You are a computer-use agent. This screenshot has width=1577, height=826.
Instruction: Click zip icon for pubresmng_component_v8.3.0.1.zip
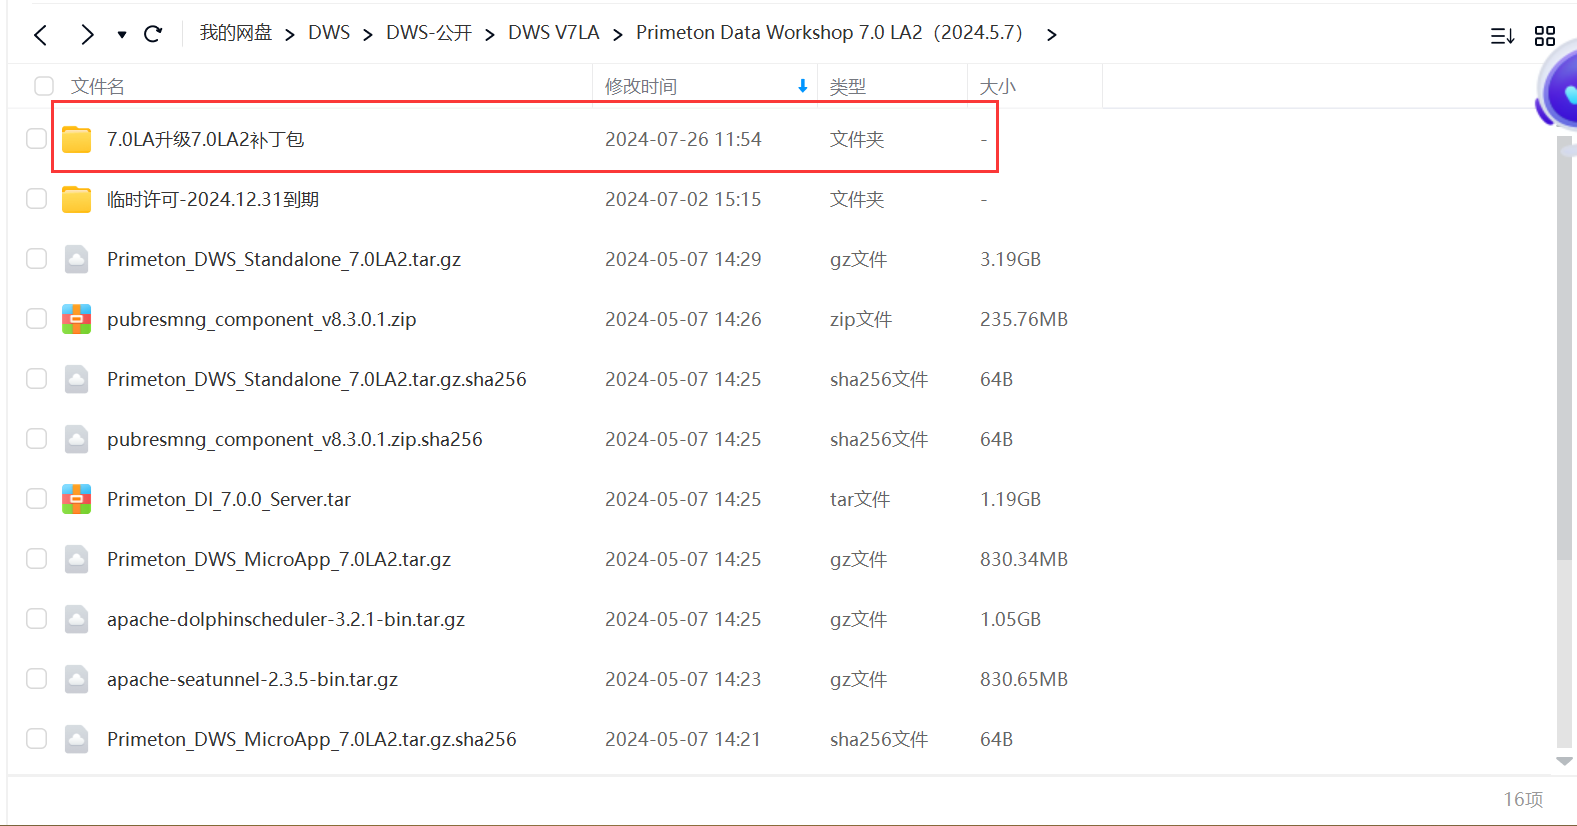tap(77, 319)
